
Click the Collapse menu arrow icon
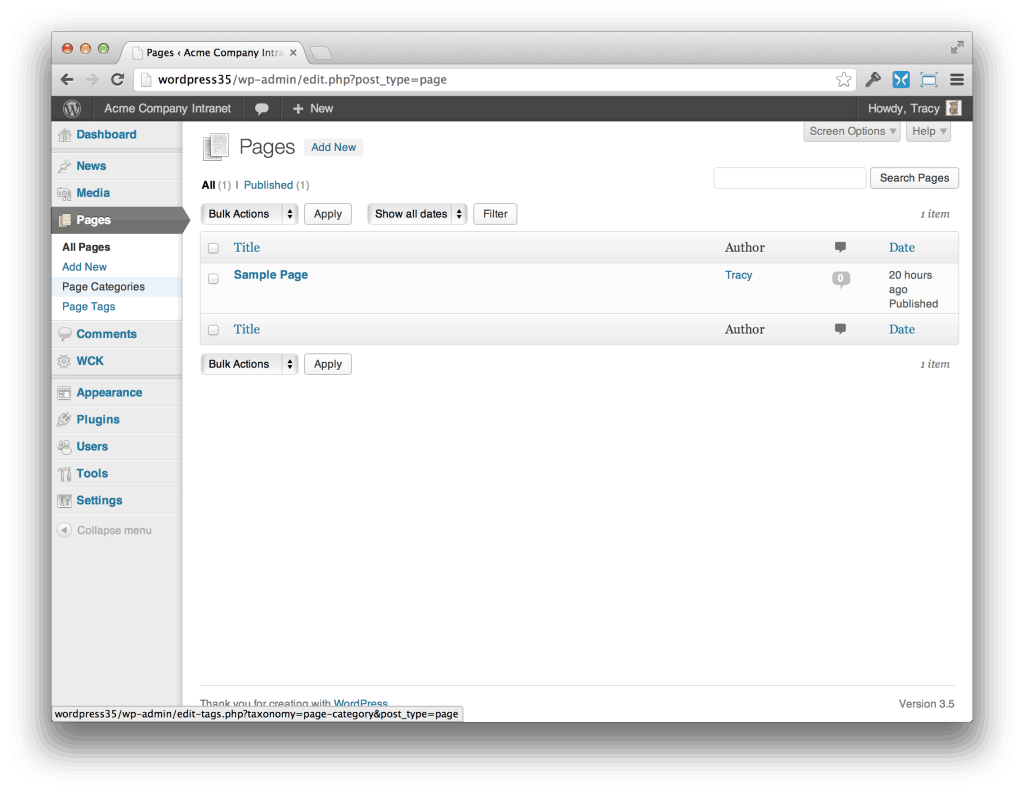pos(64,530)
